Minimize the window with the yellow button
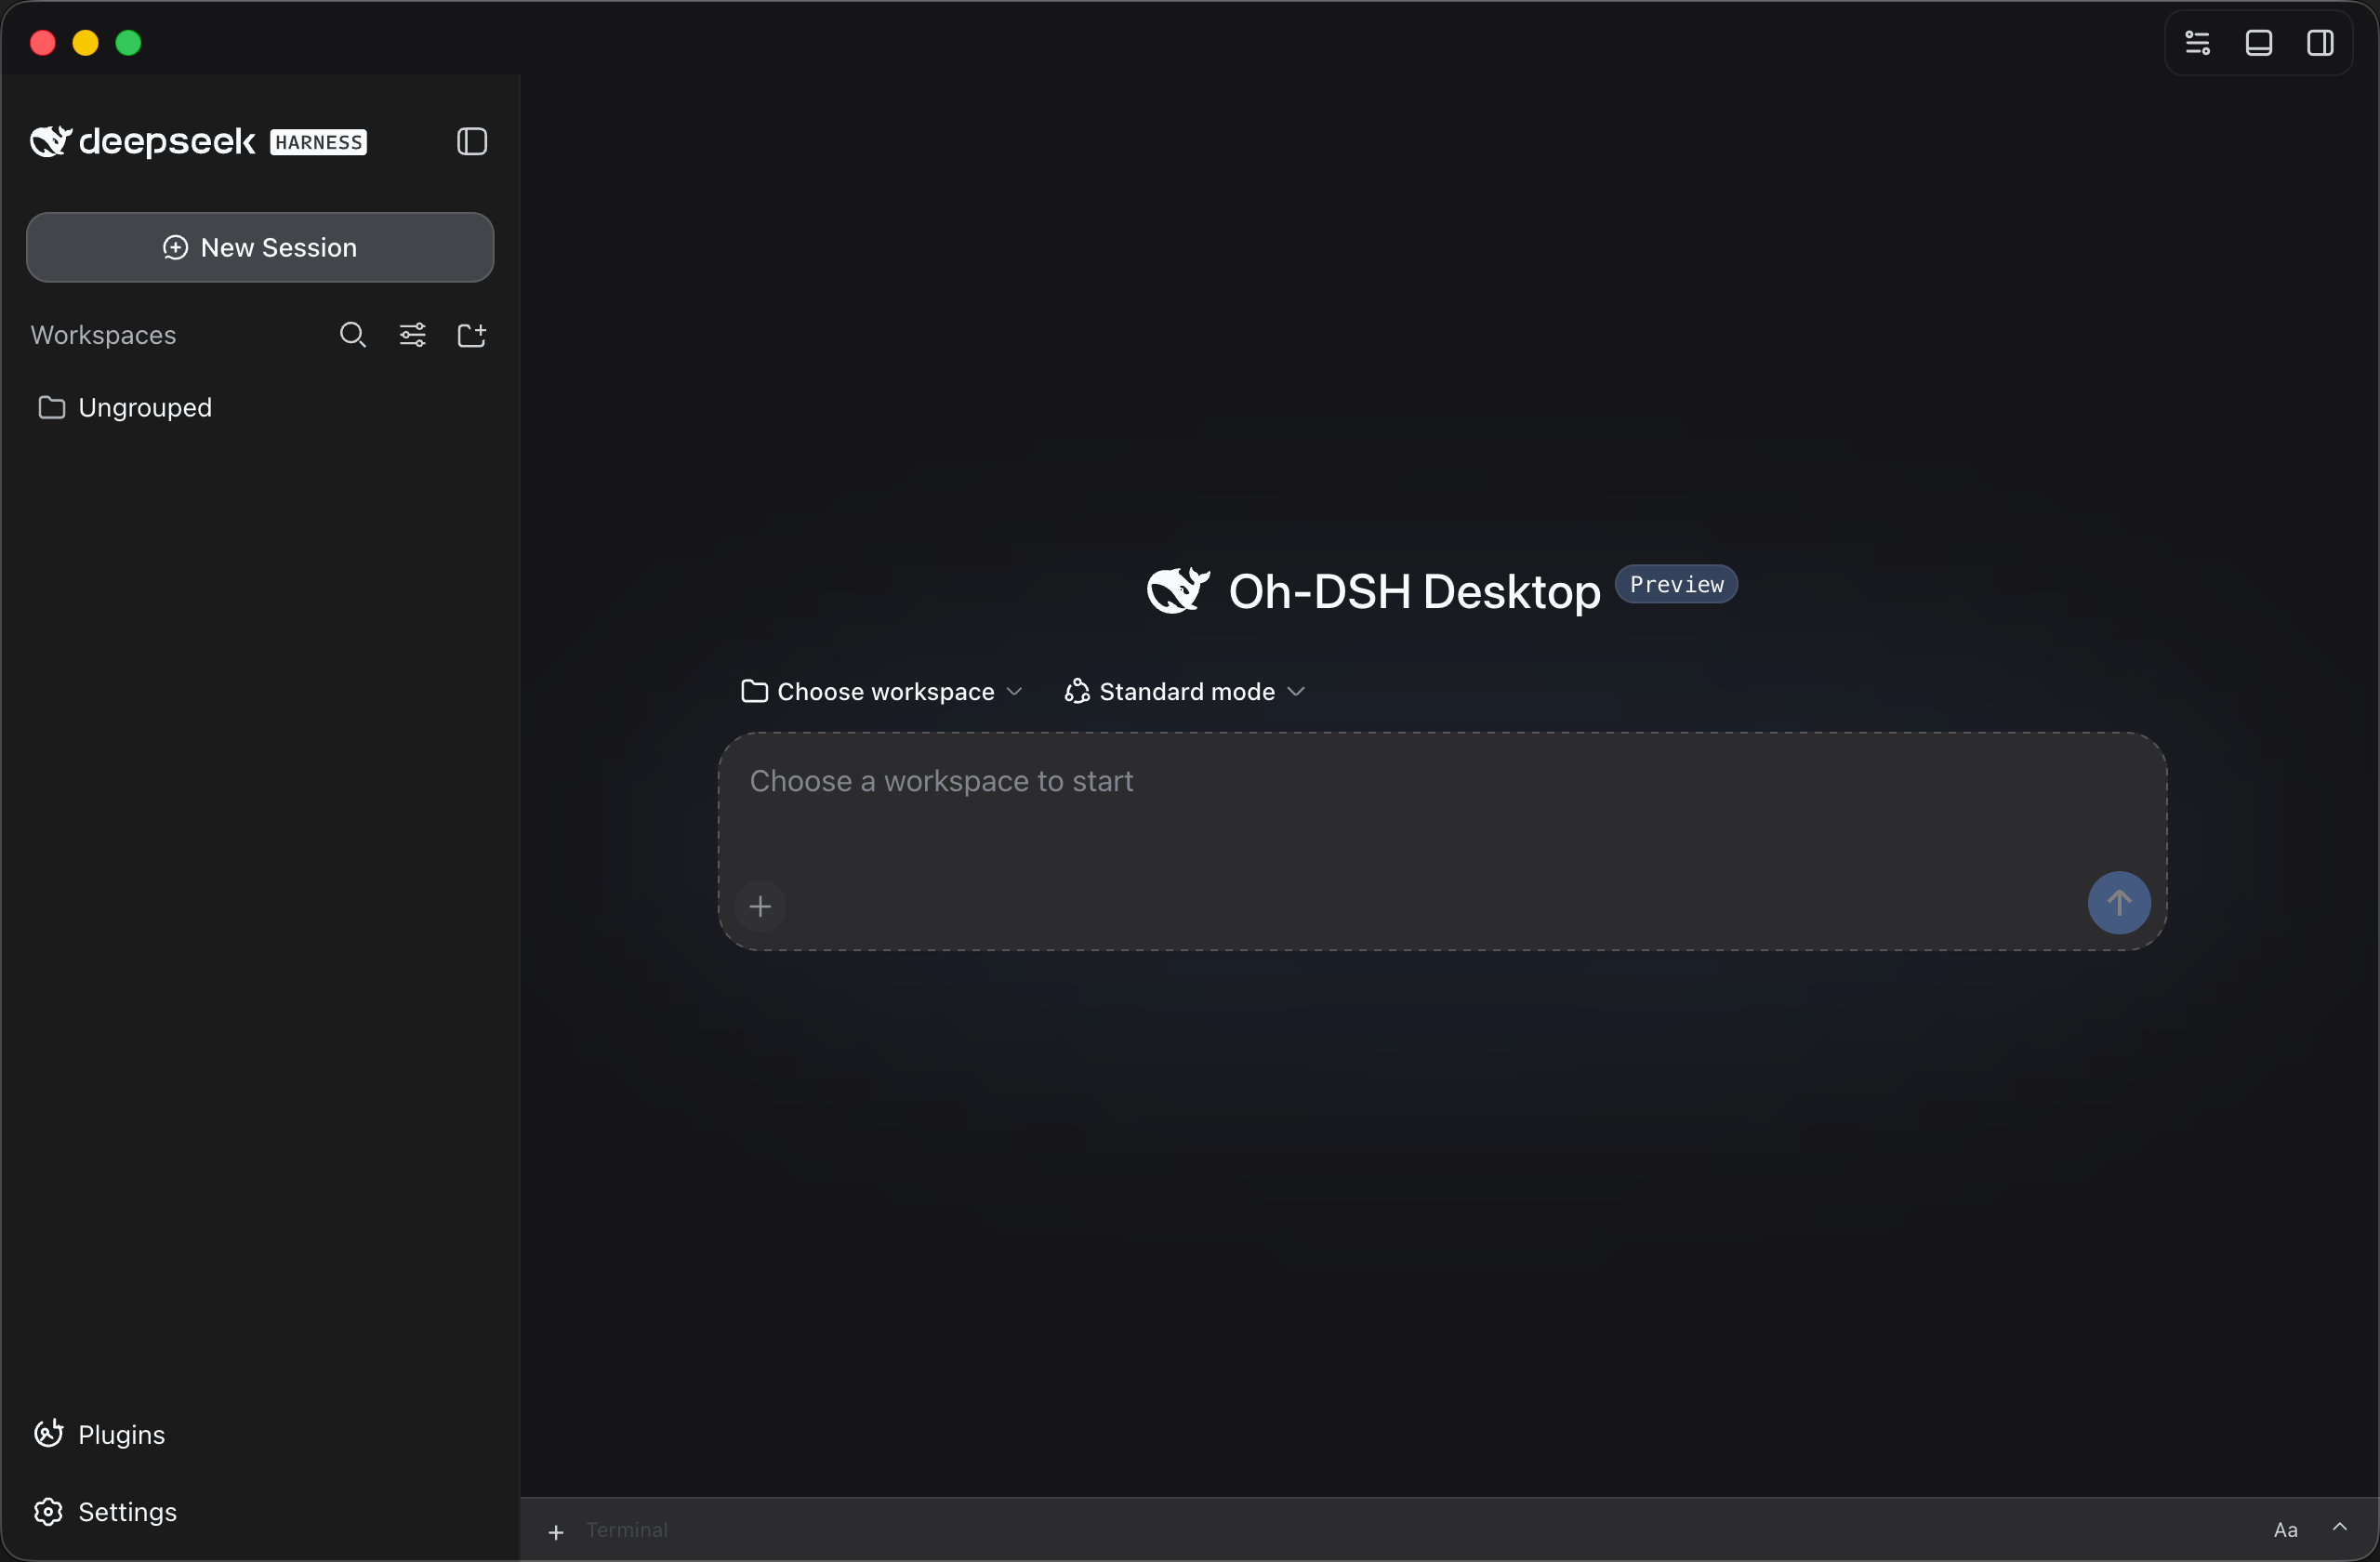This screenshot has height=1562, width=2380. tap(86, 43)
